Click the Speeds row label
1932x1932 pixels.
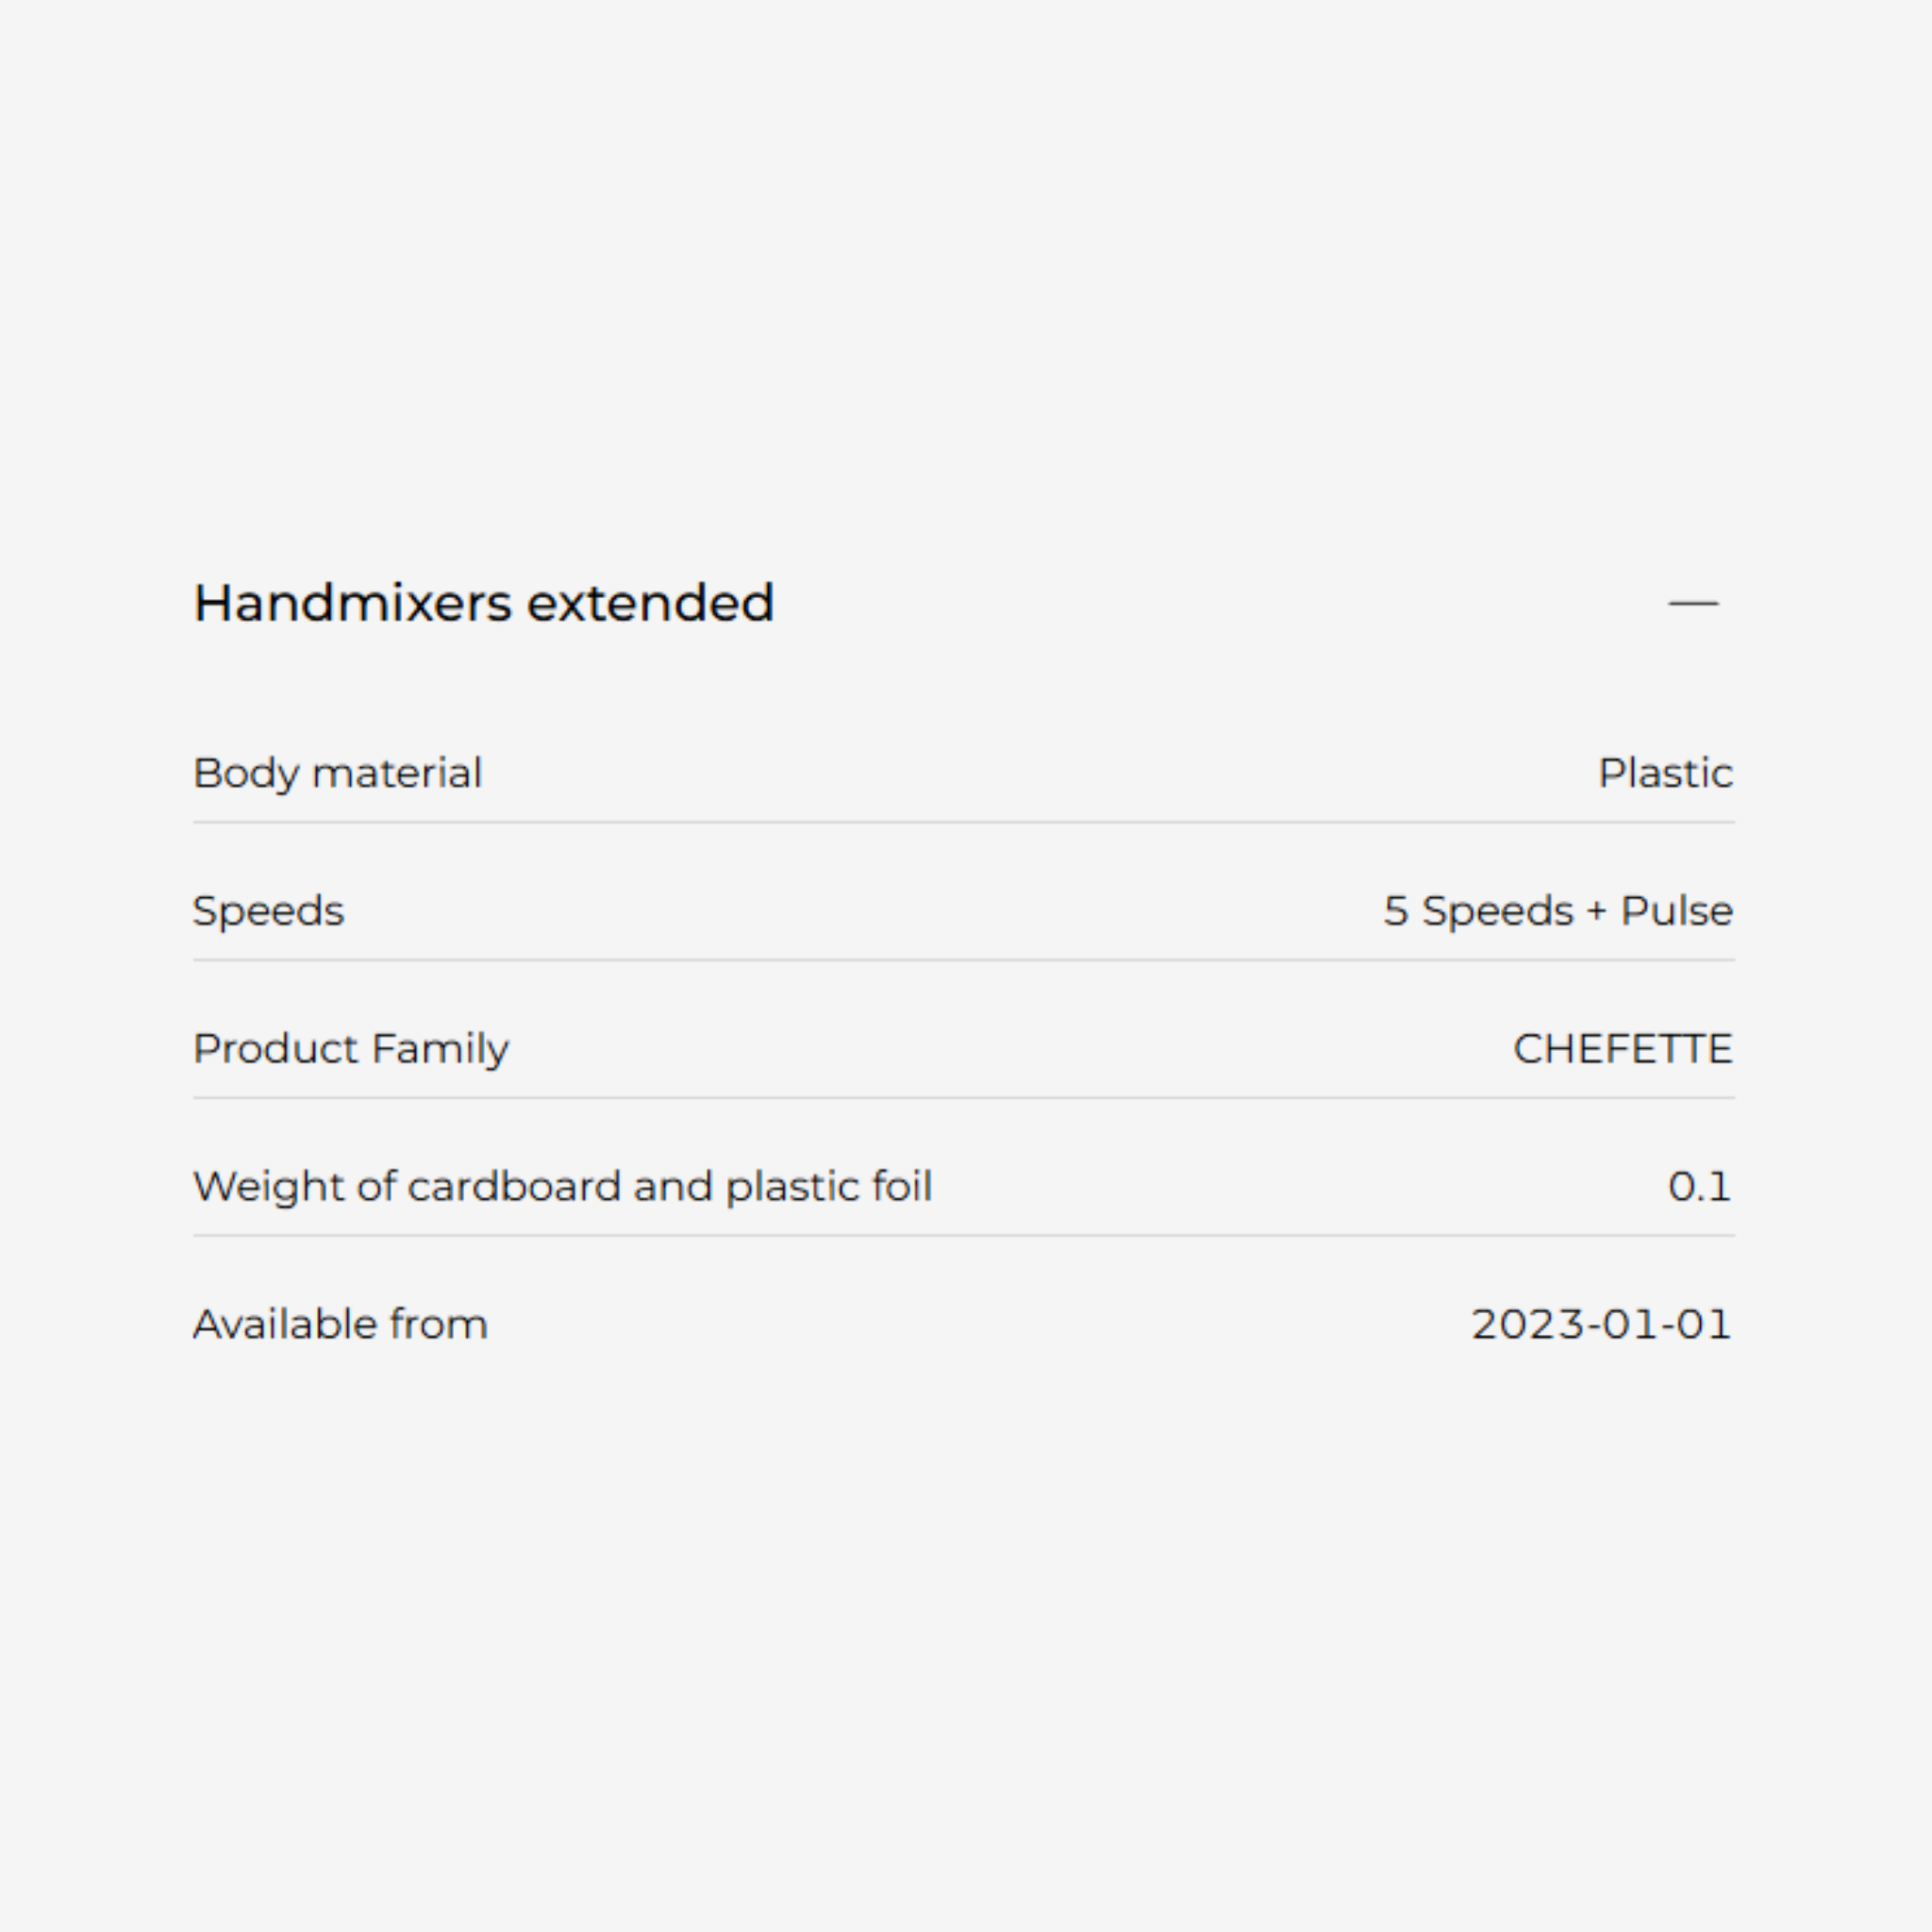coord(268,911)
